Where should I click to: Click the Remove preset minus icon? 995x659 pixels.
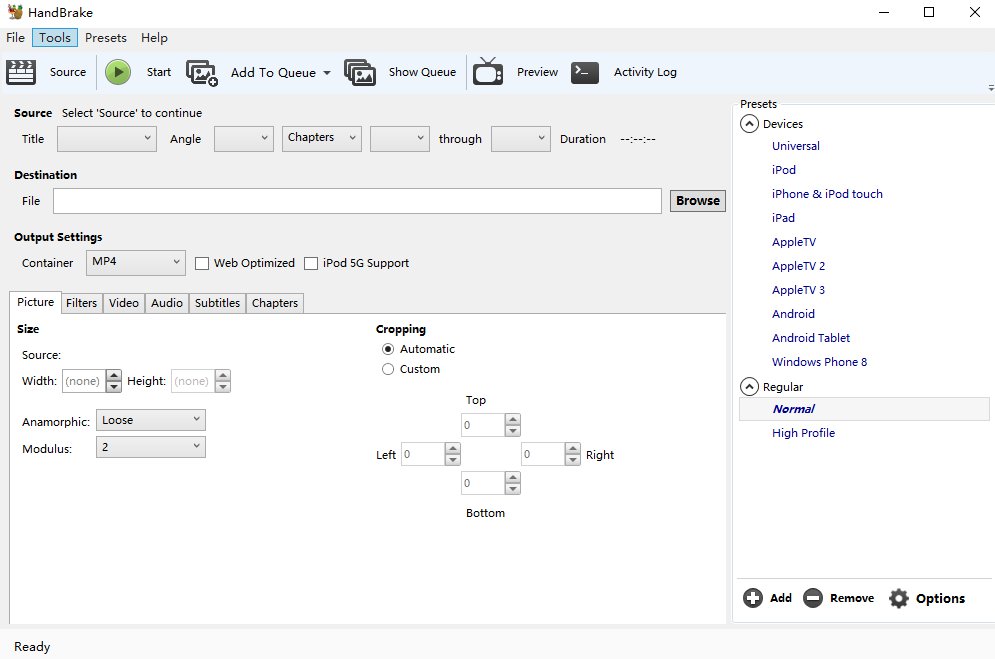(813, 598)
